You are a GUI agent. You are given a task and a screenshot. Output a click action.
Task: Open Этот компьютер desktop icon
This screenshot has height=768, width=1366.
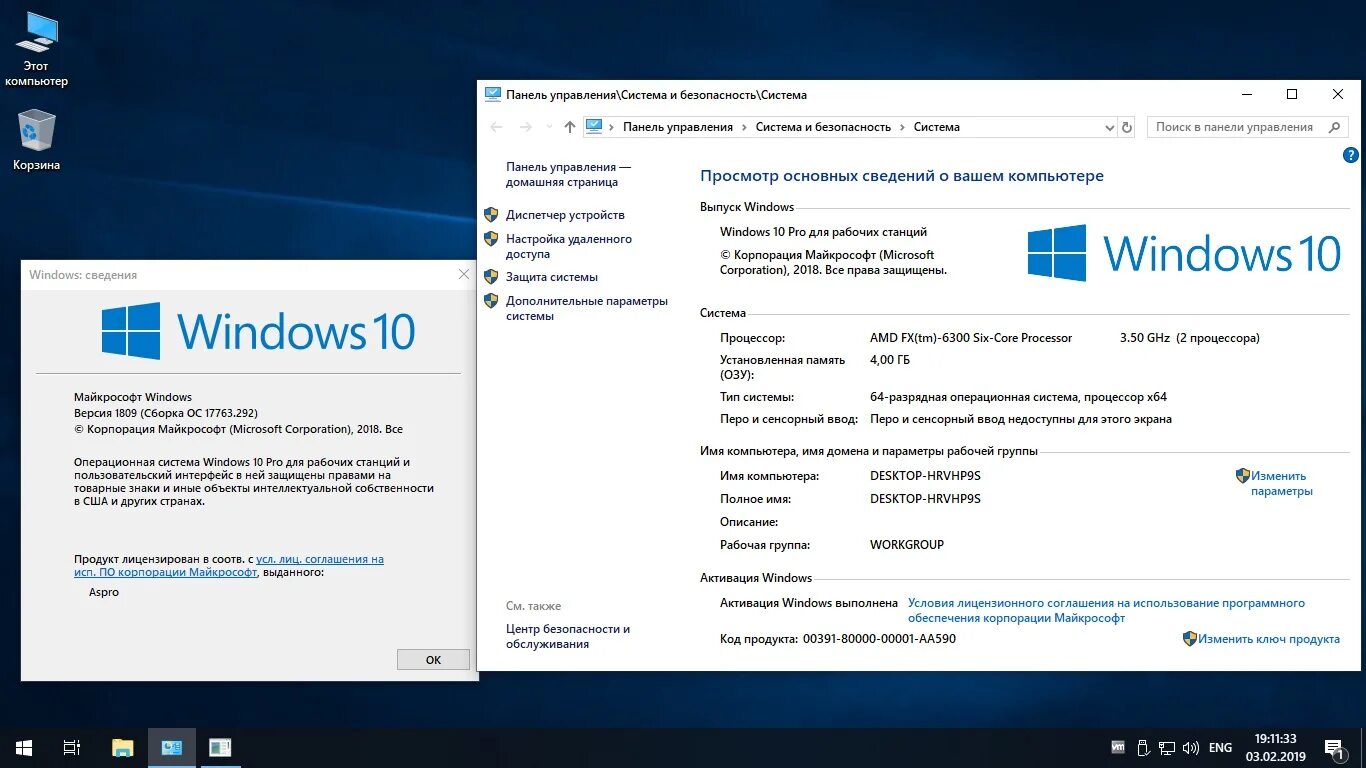(x=37, y=48)
